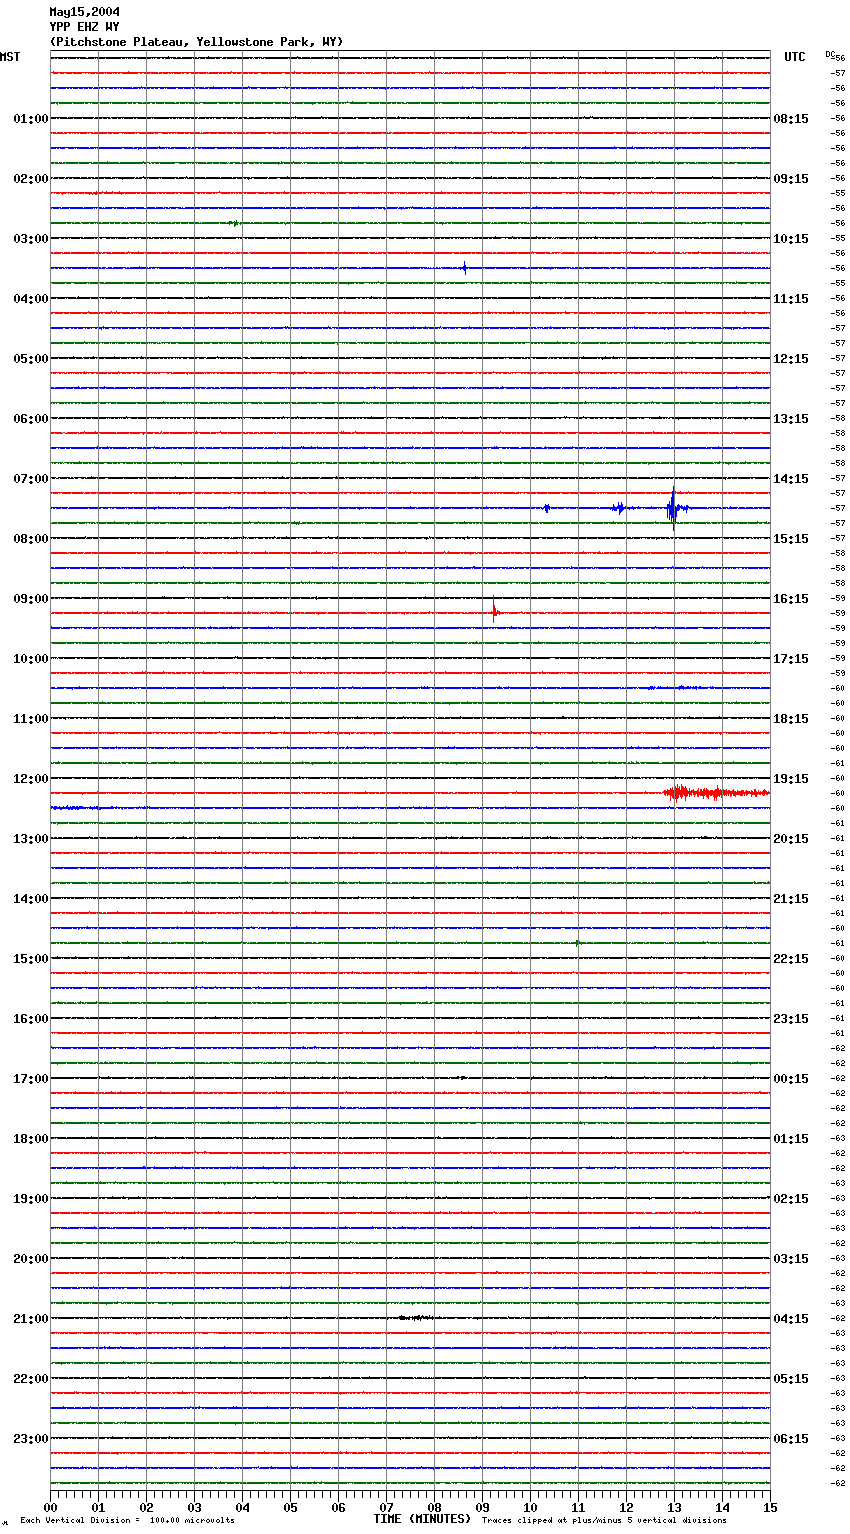Click the green blip on the trace before 15:00
This screenshot has width=850, height=1534.
578,942
